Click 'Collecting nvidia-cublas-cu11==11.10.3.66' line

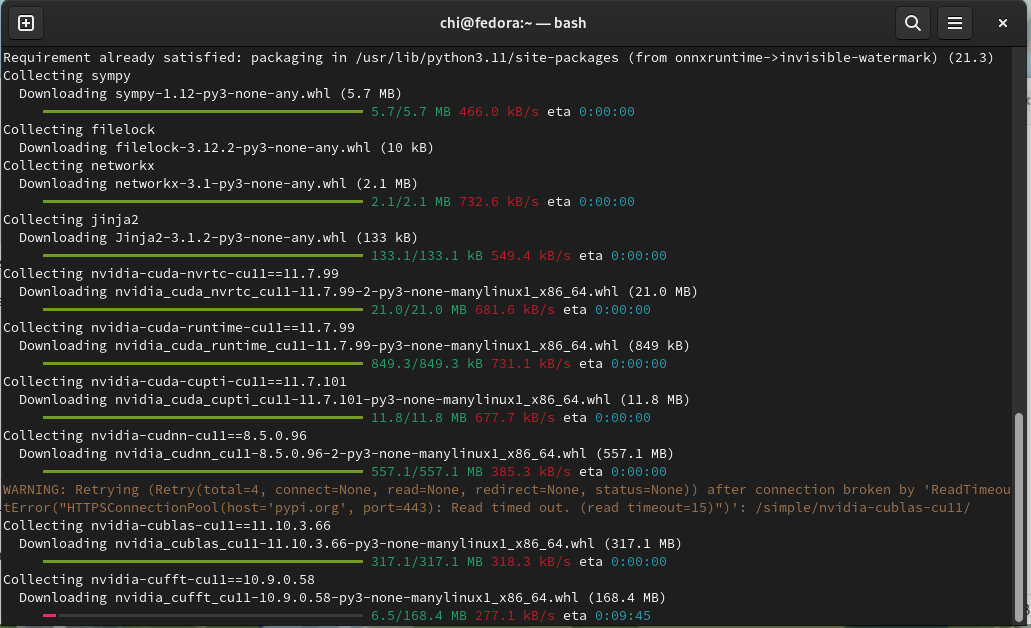point(167,525)
